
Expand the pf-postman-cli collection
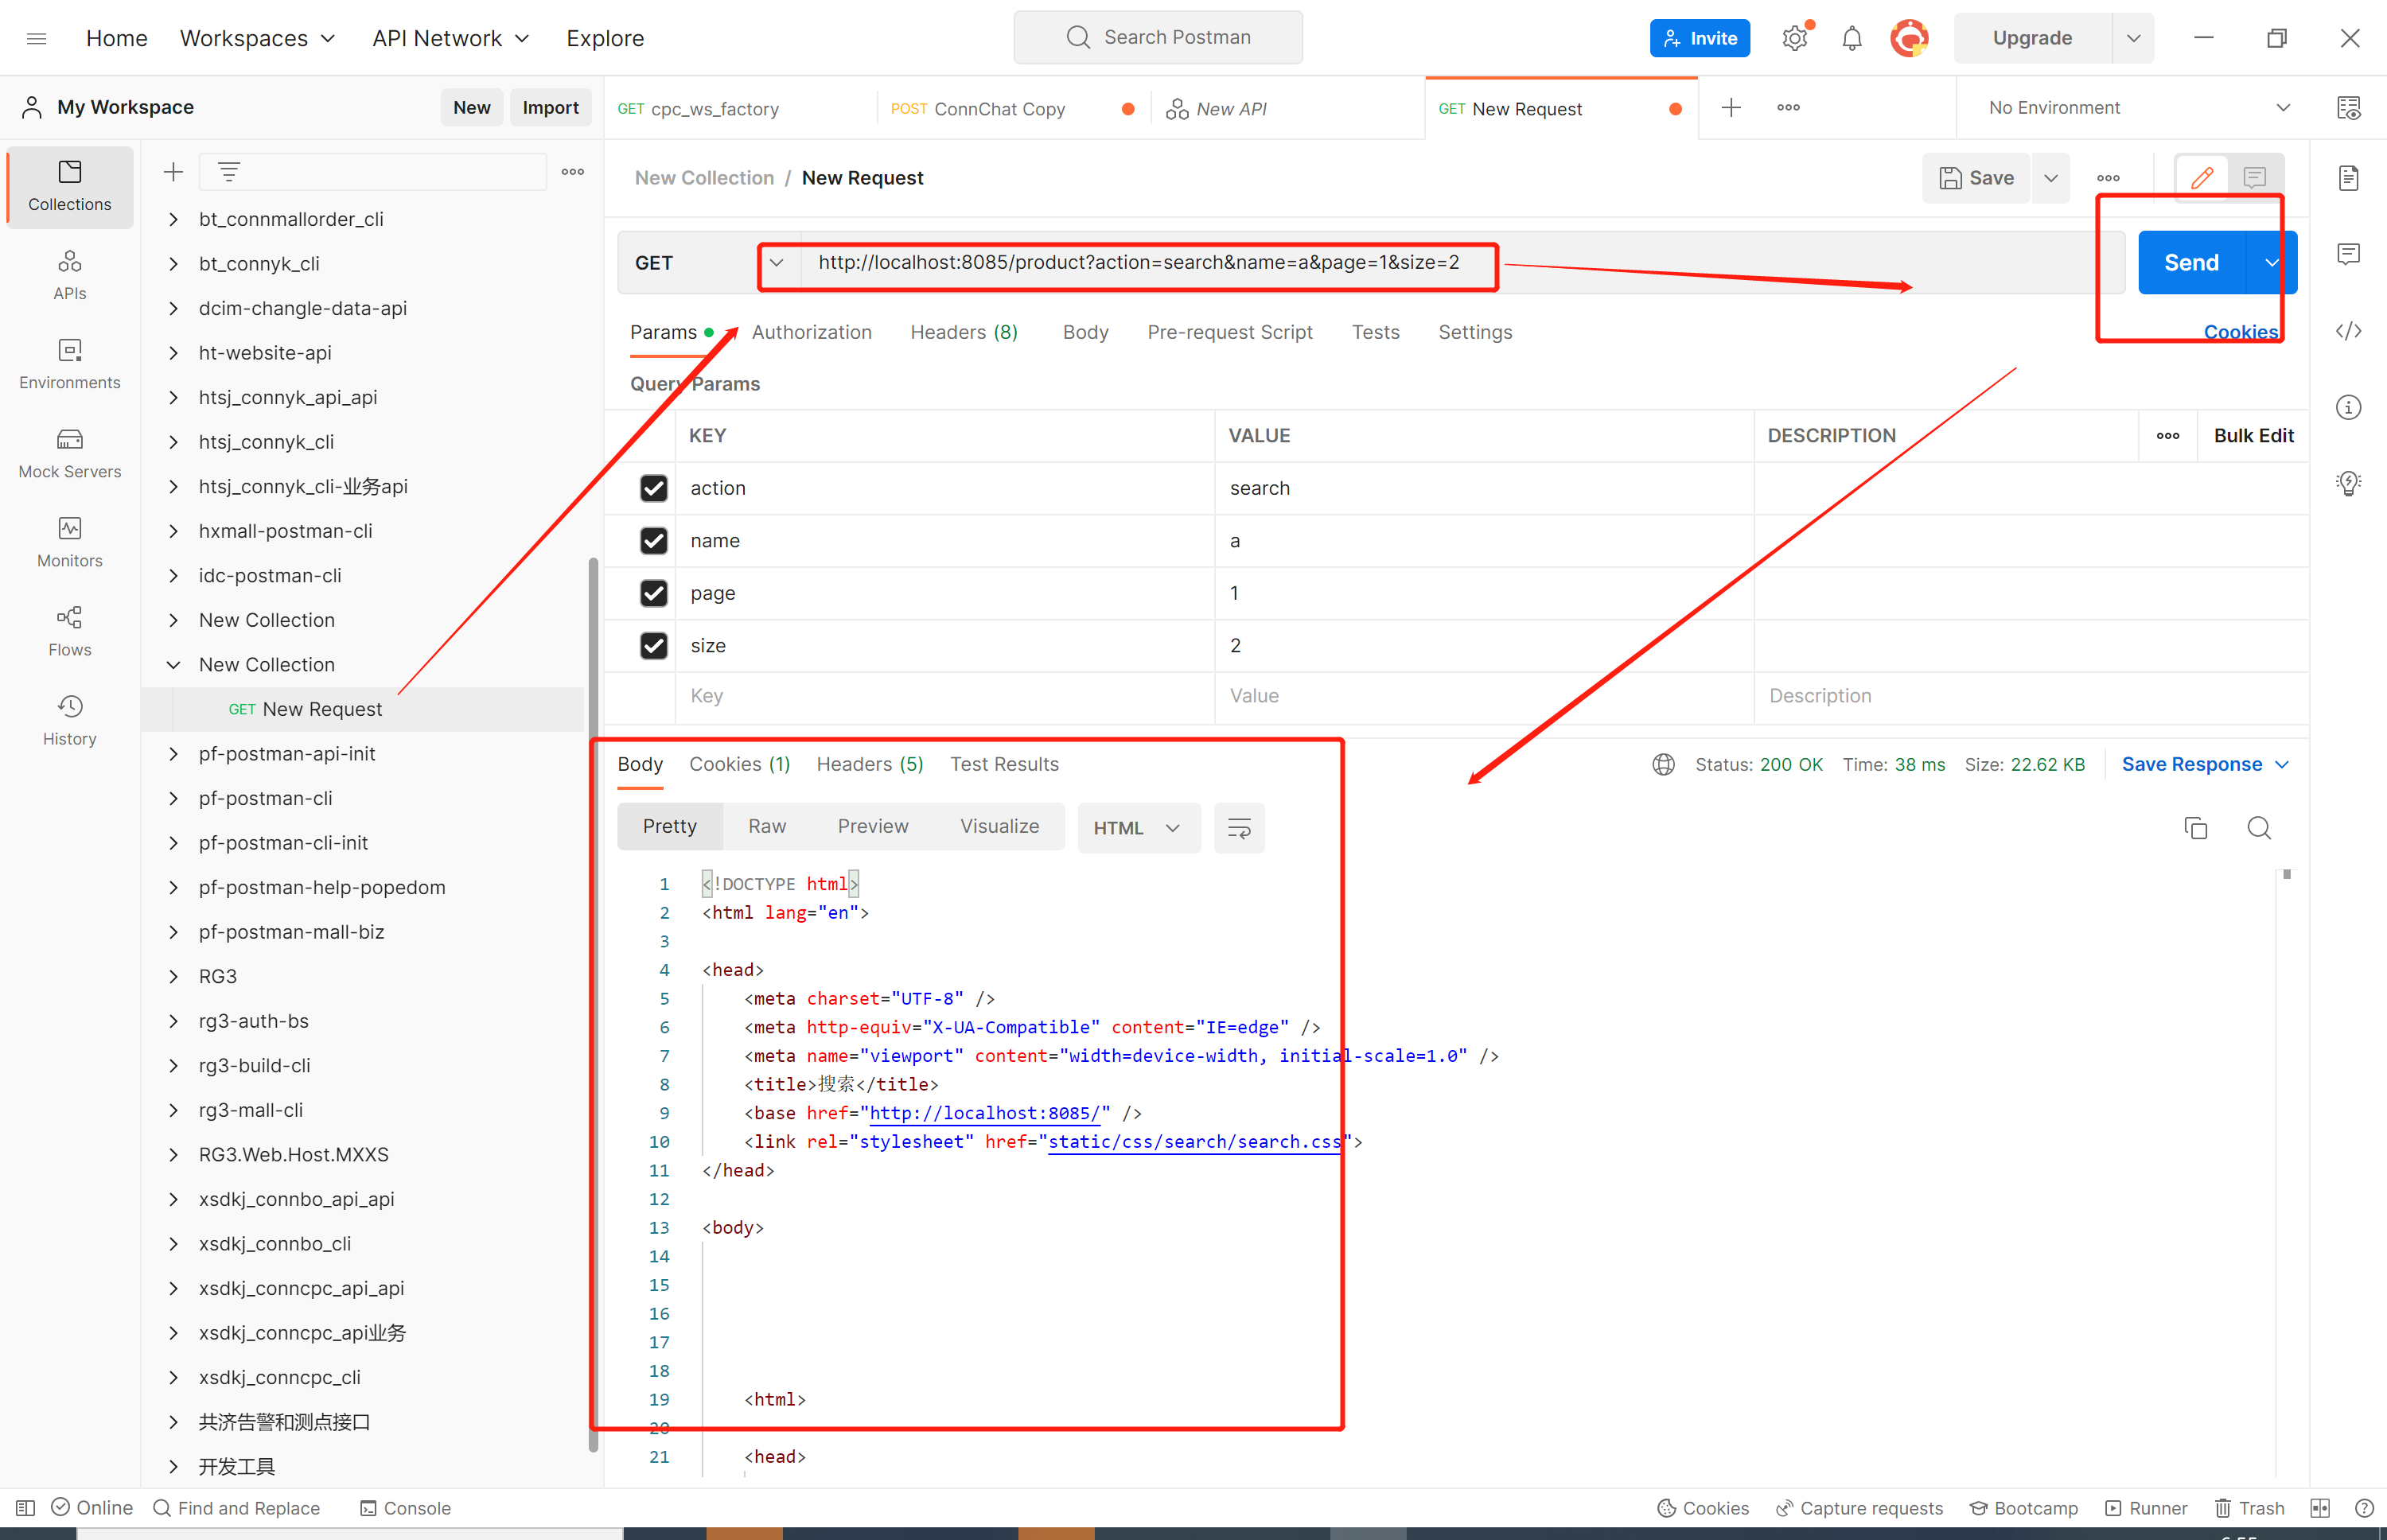(173, 798)
